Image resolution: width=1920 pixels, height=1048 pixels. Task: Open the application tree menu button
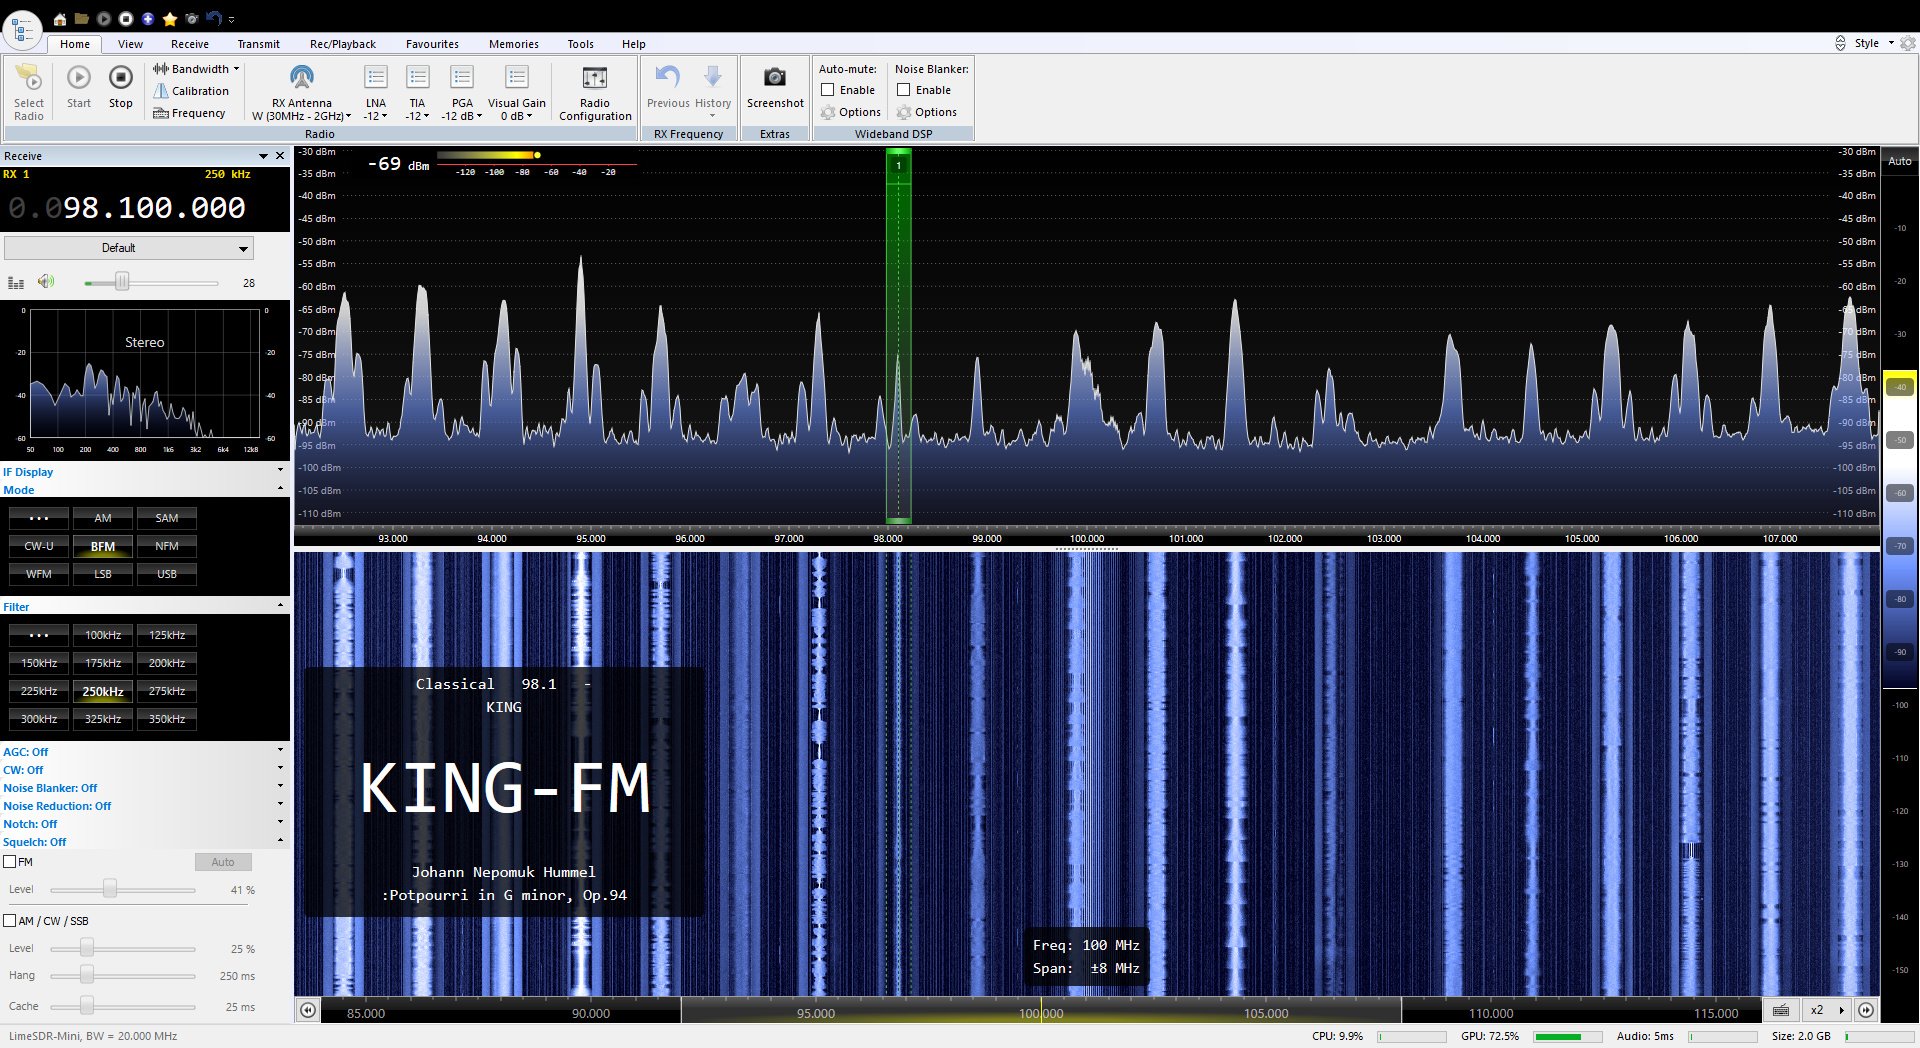point(22,30)
